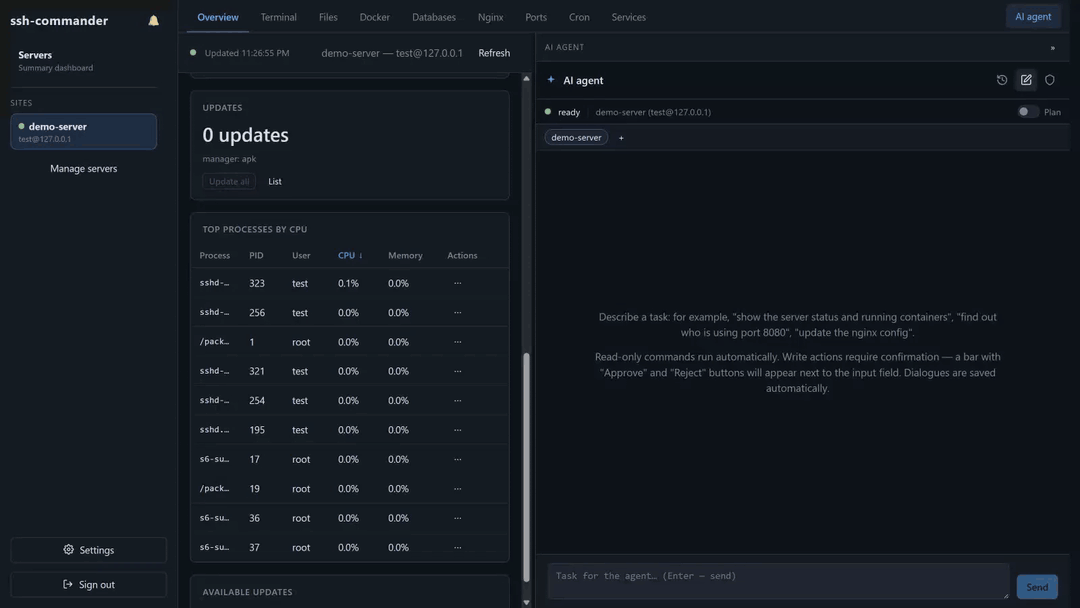Viewport: 1080px width, 608px height.
Task: Open the Databases tab
Action: pyautogui.click(x=433, y=17)
